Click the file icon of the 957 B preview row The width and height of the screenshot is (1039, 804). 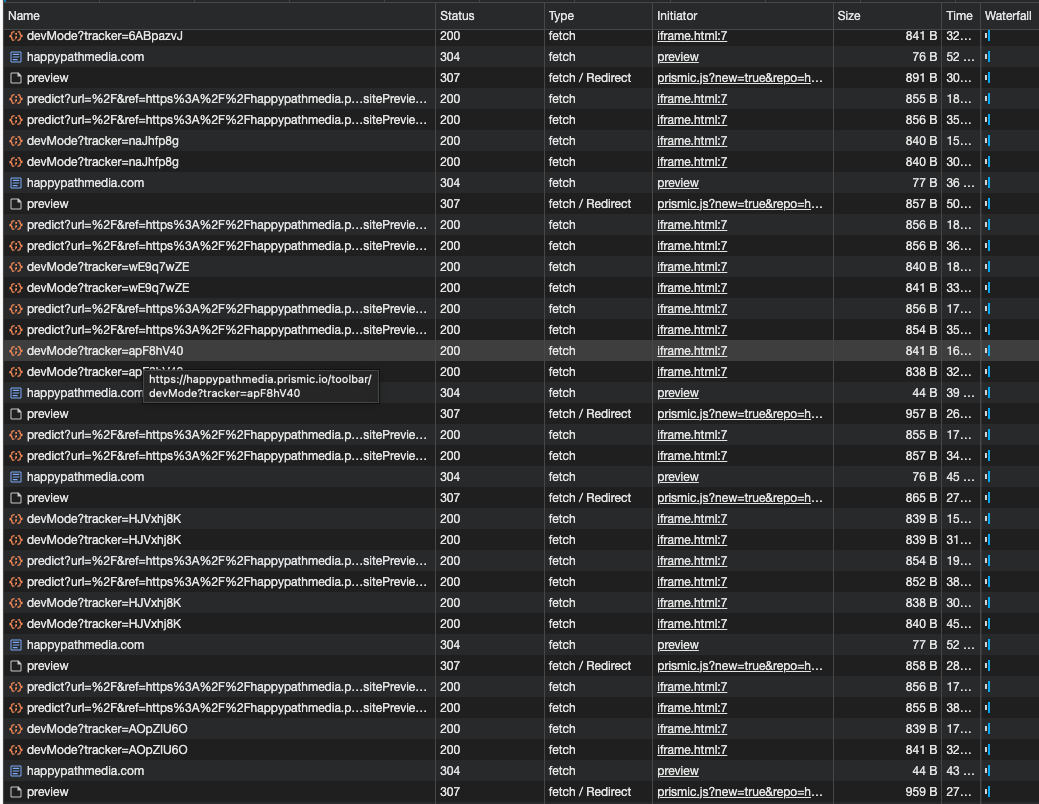(x=16, y=414)
